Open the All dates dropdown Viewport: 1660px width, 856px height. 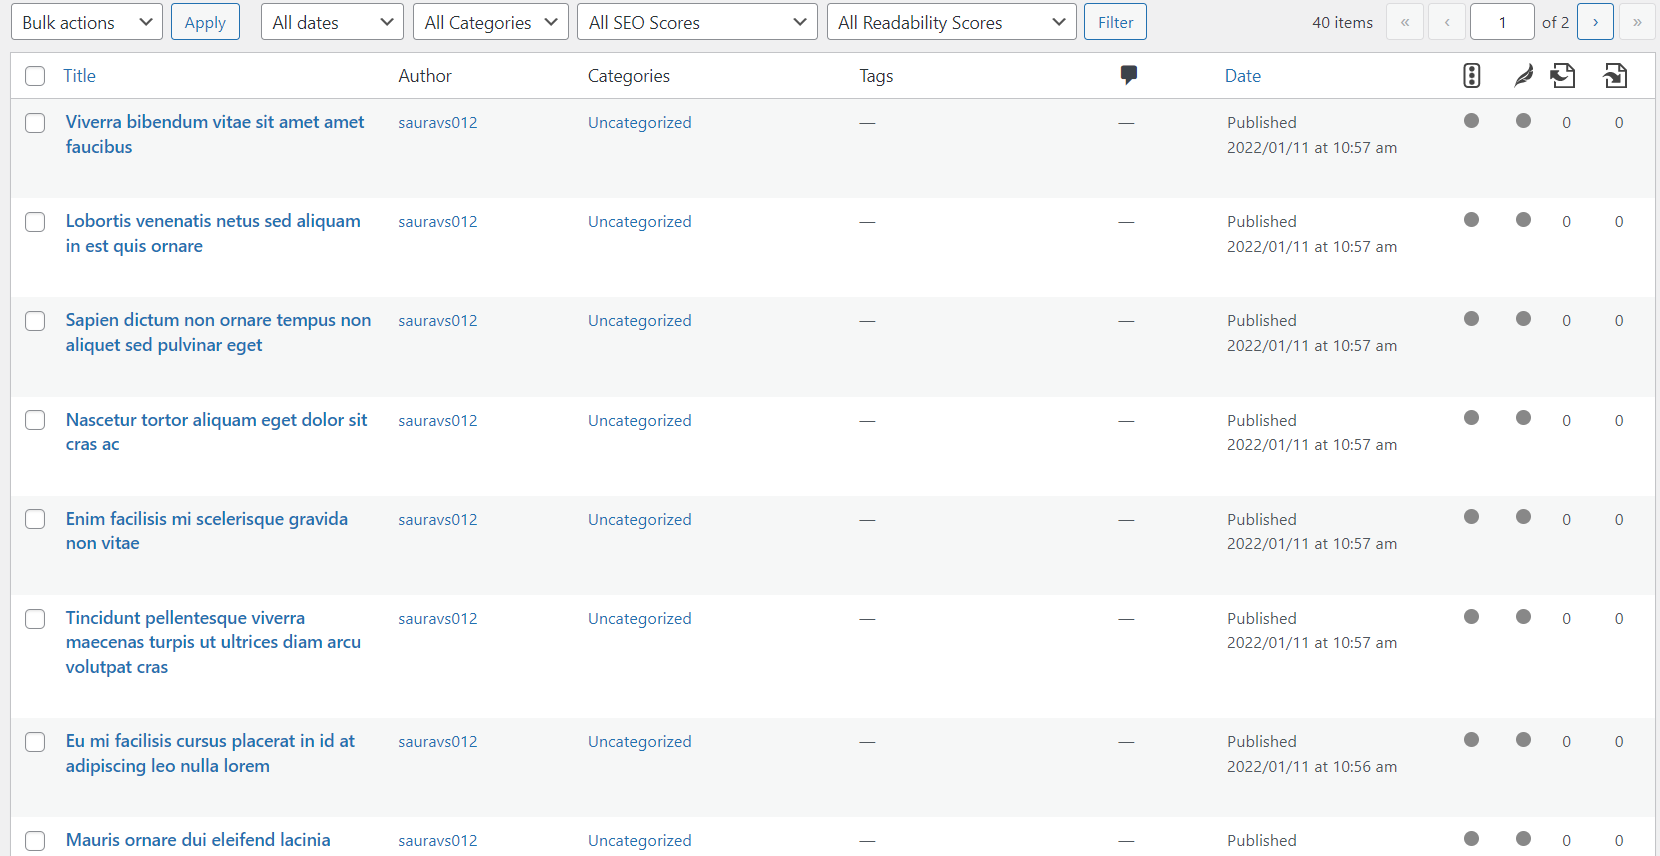coord(332,22)
